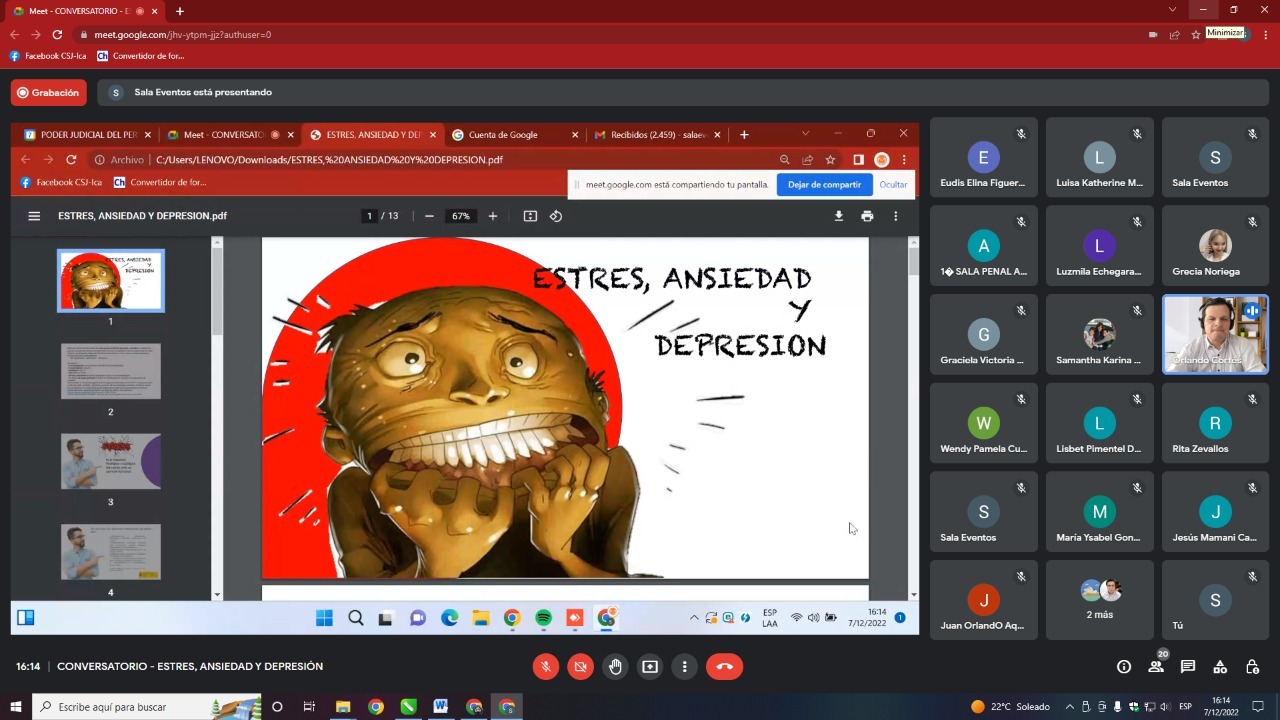Open host controls lock icon
The image size is (1280, 720).
[1252, 667]
